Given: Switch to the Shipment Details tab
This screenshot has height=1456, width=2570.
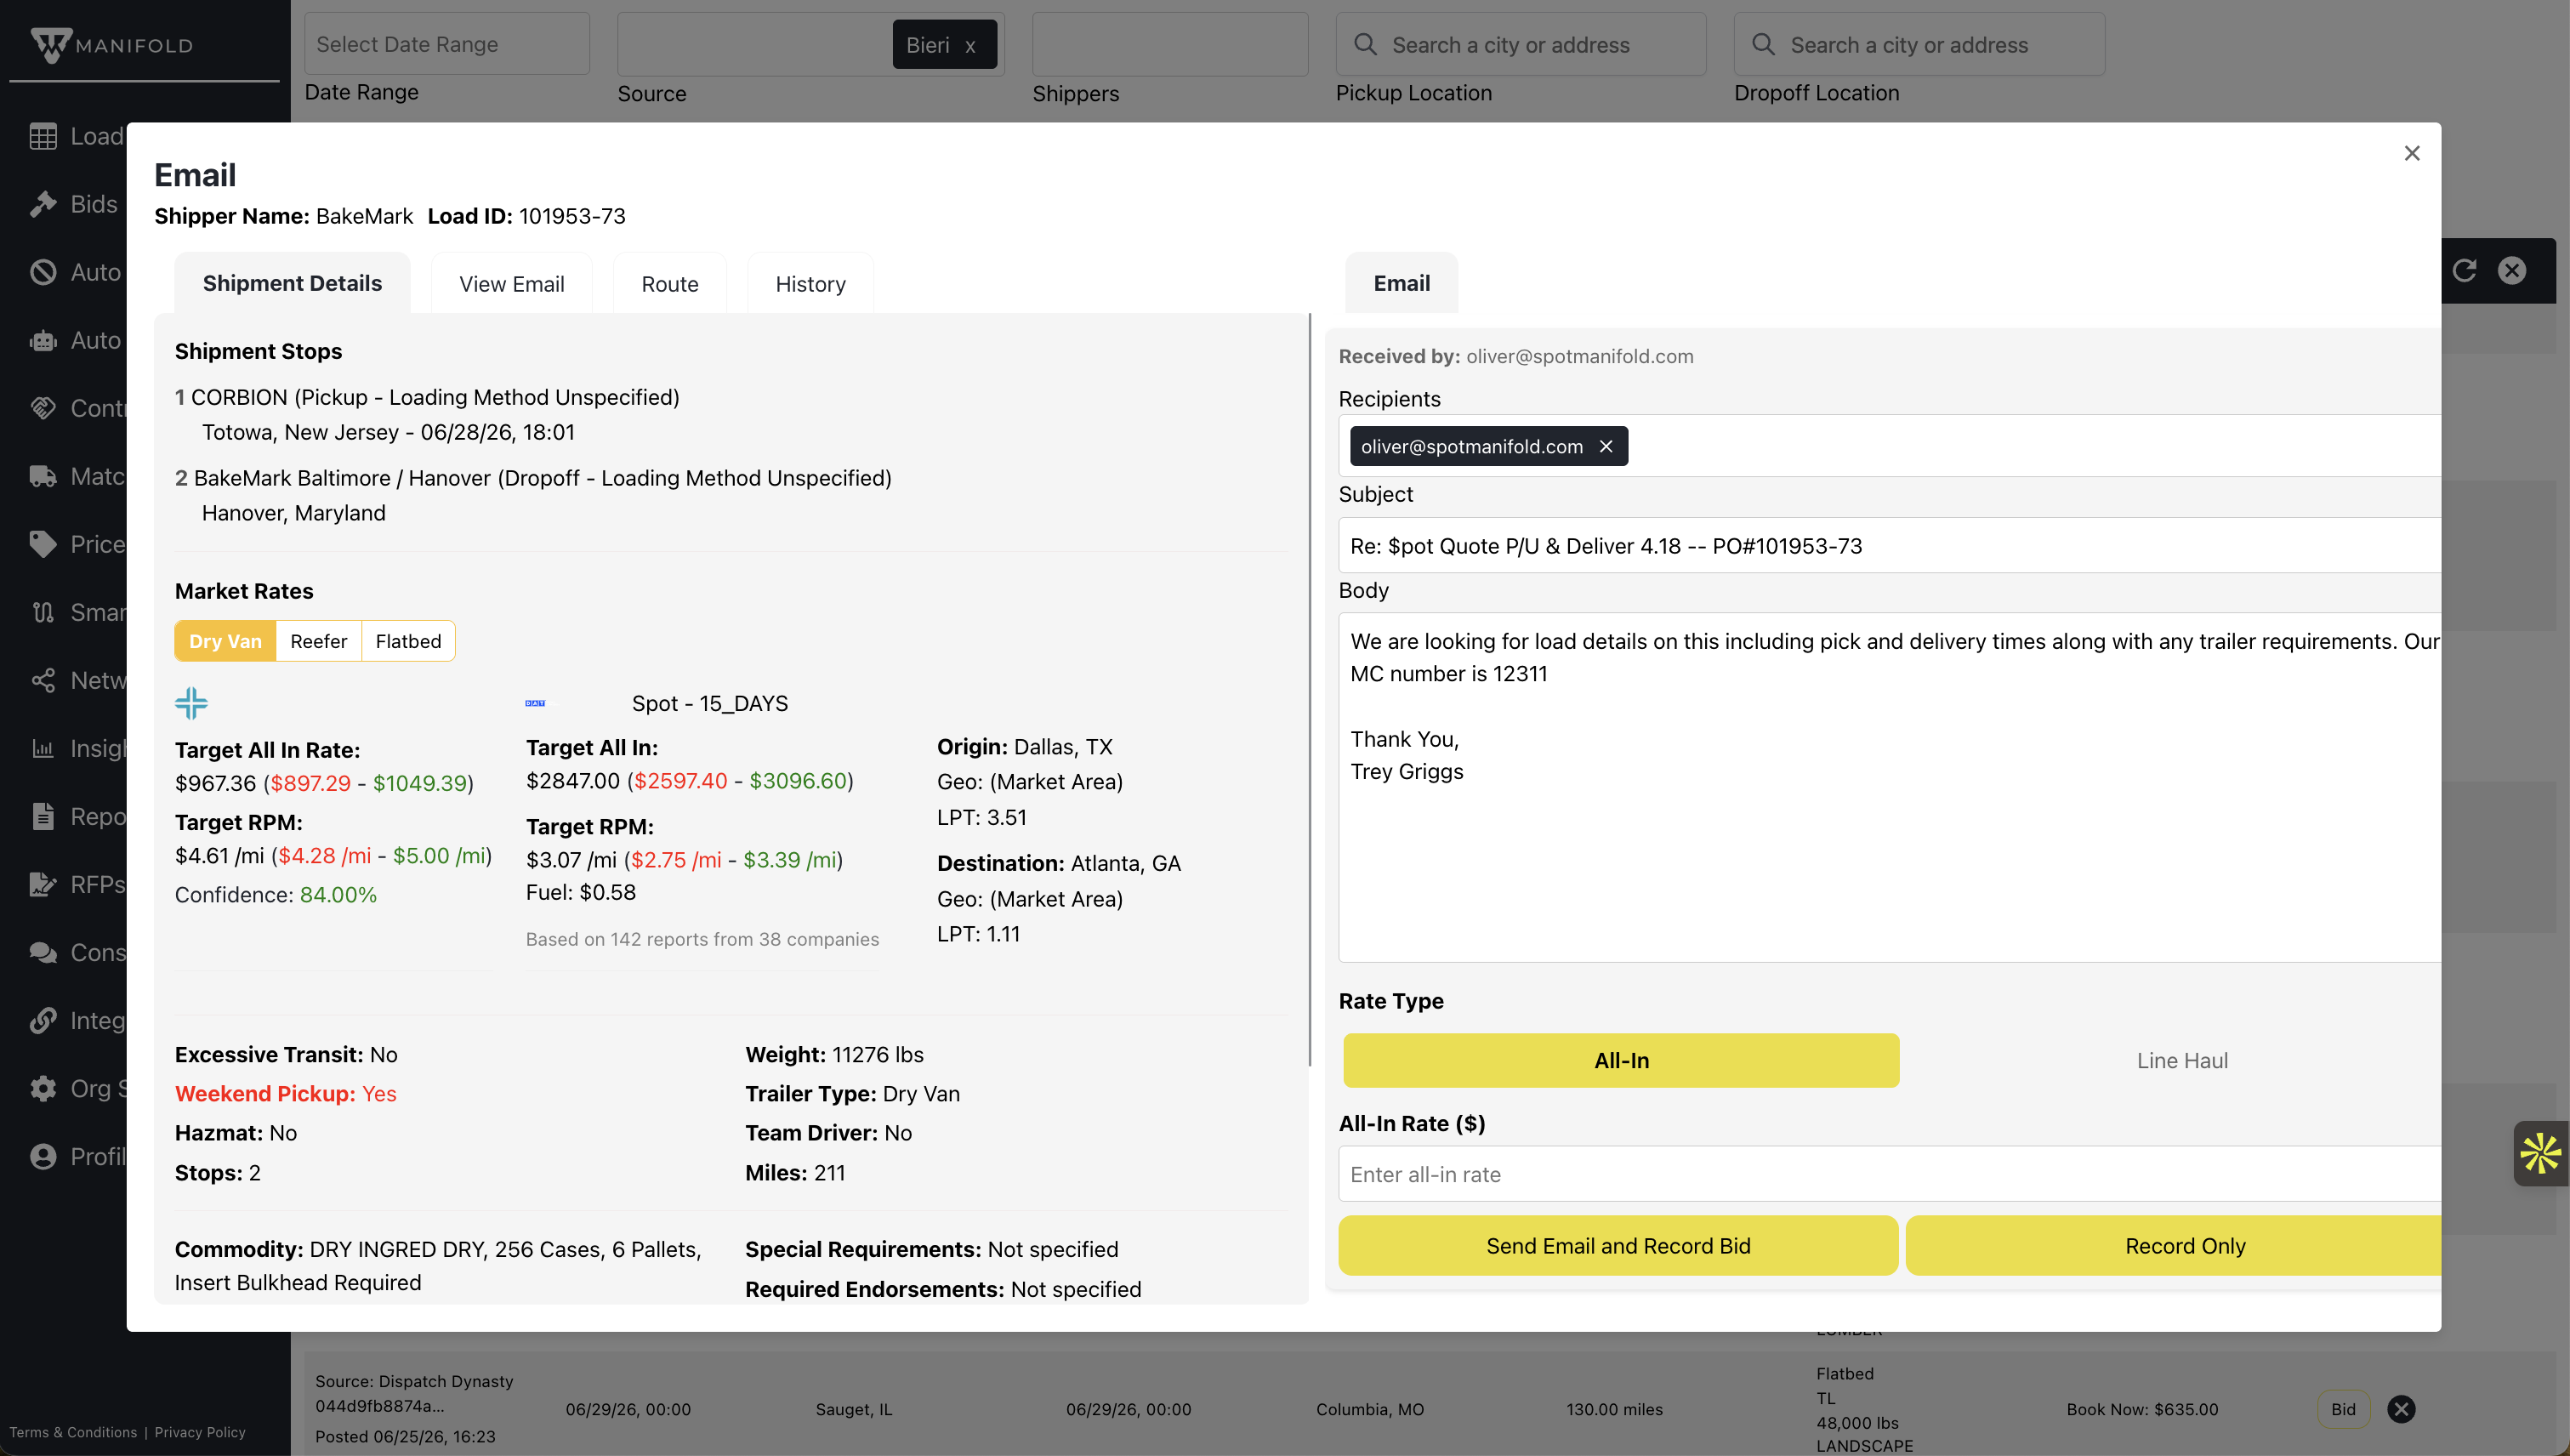Looking at the screenshot, I should coord(292,283).
